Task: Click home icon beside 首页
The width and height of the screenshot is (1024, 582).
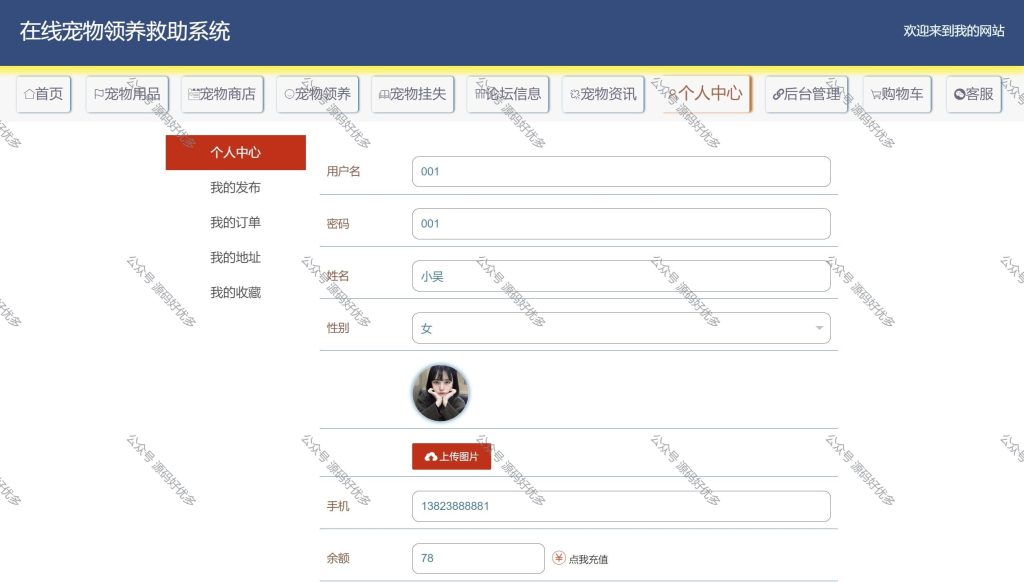Action: click(29, 94)
